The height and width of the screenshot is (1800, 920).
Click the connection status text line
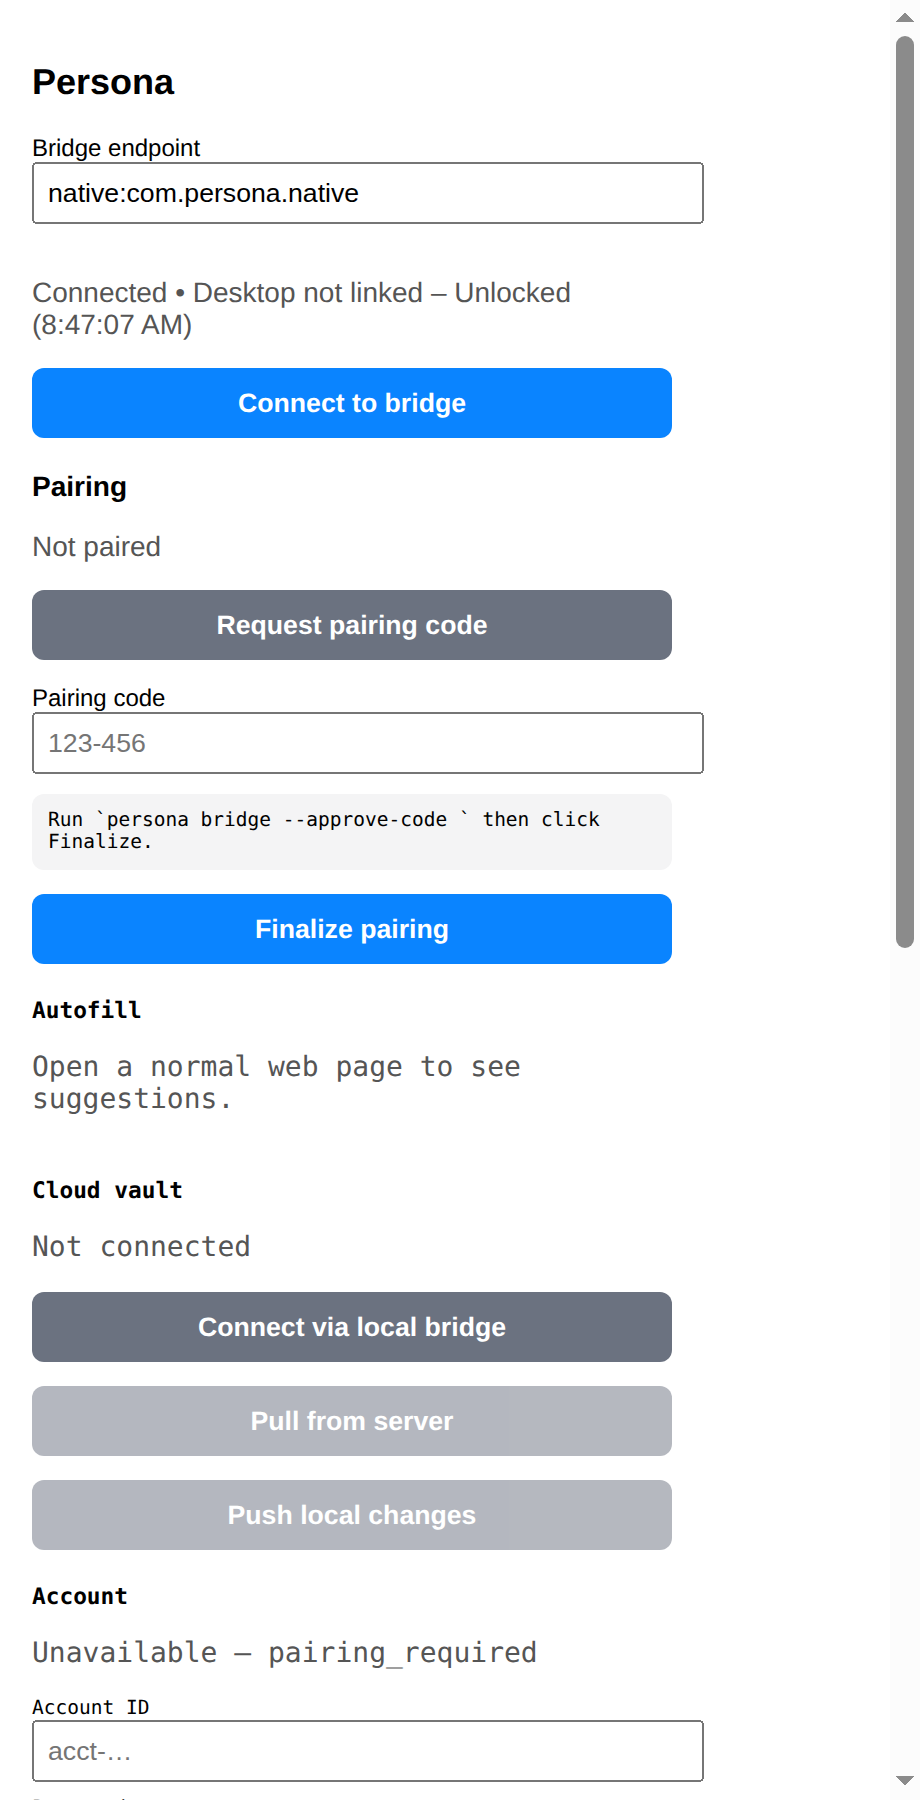302,309
